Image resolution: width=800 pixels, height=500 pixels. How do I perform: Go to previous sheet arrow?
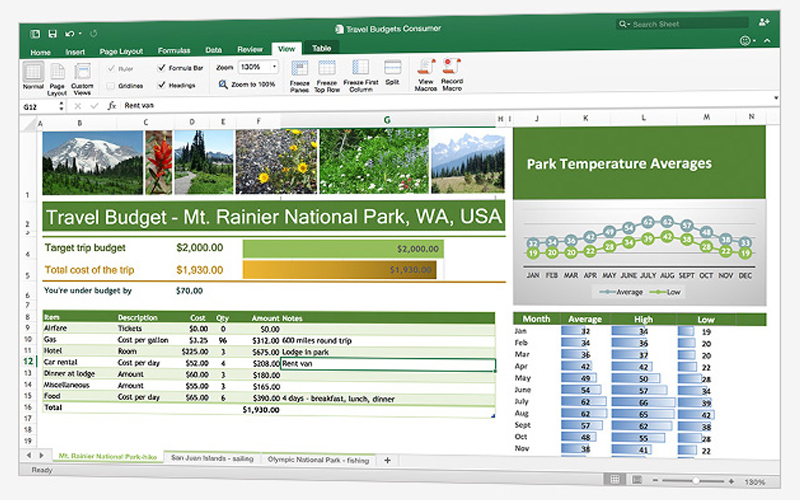click(x=29, y=455)
